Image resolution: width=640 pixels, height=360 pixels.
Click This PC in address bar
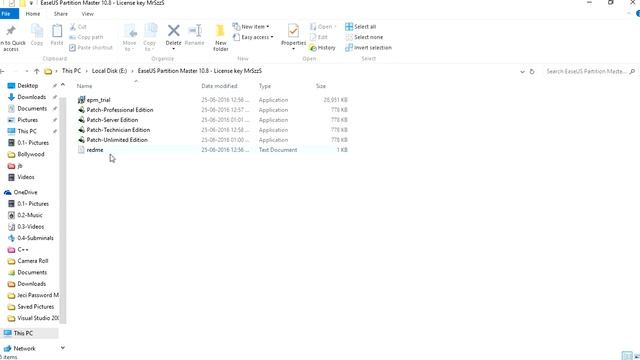(x=71, y=71)
